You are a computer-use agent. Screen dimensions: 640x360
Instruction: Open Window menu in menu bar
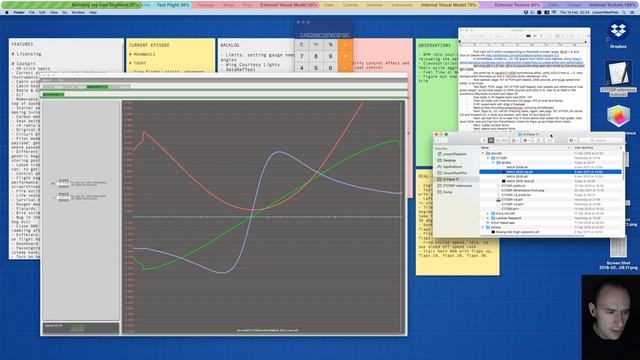click(x=78, y=13)
